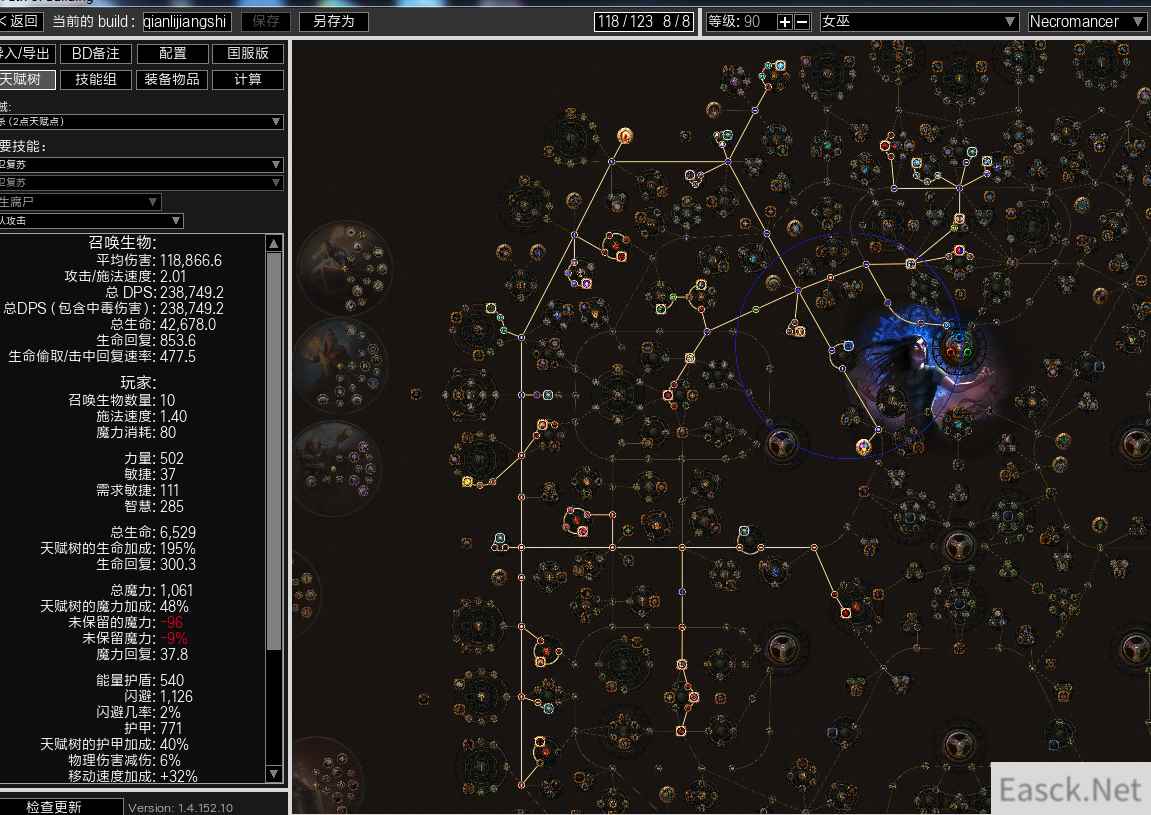Click the 返回 back button
Image resolution: width=1151 pixels, height=815 pixels.
[x=21, y=21]
